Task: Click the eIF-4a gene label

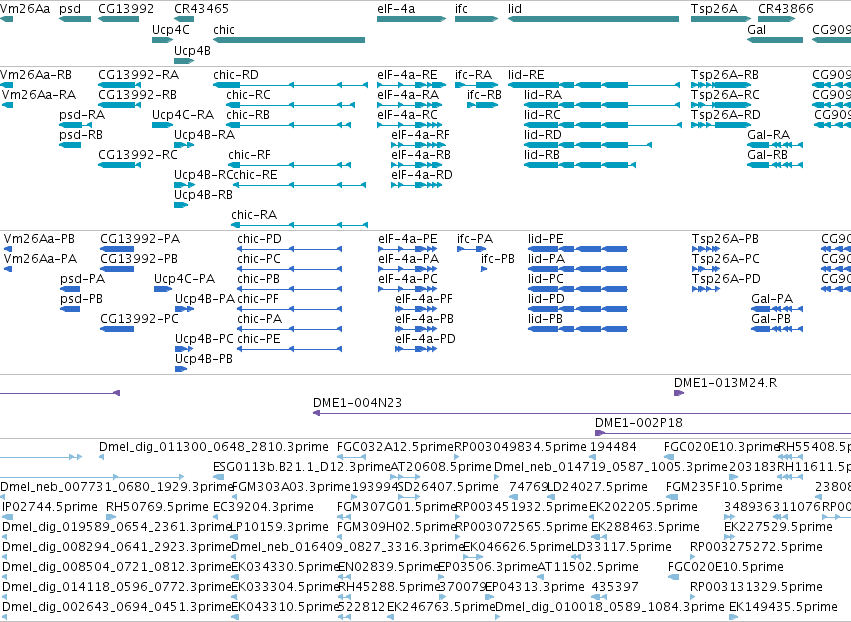Action: coord(396,9)
